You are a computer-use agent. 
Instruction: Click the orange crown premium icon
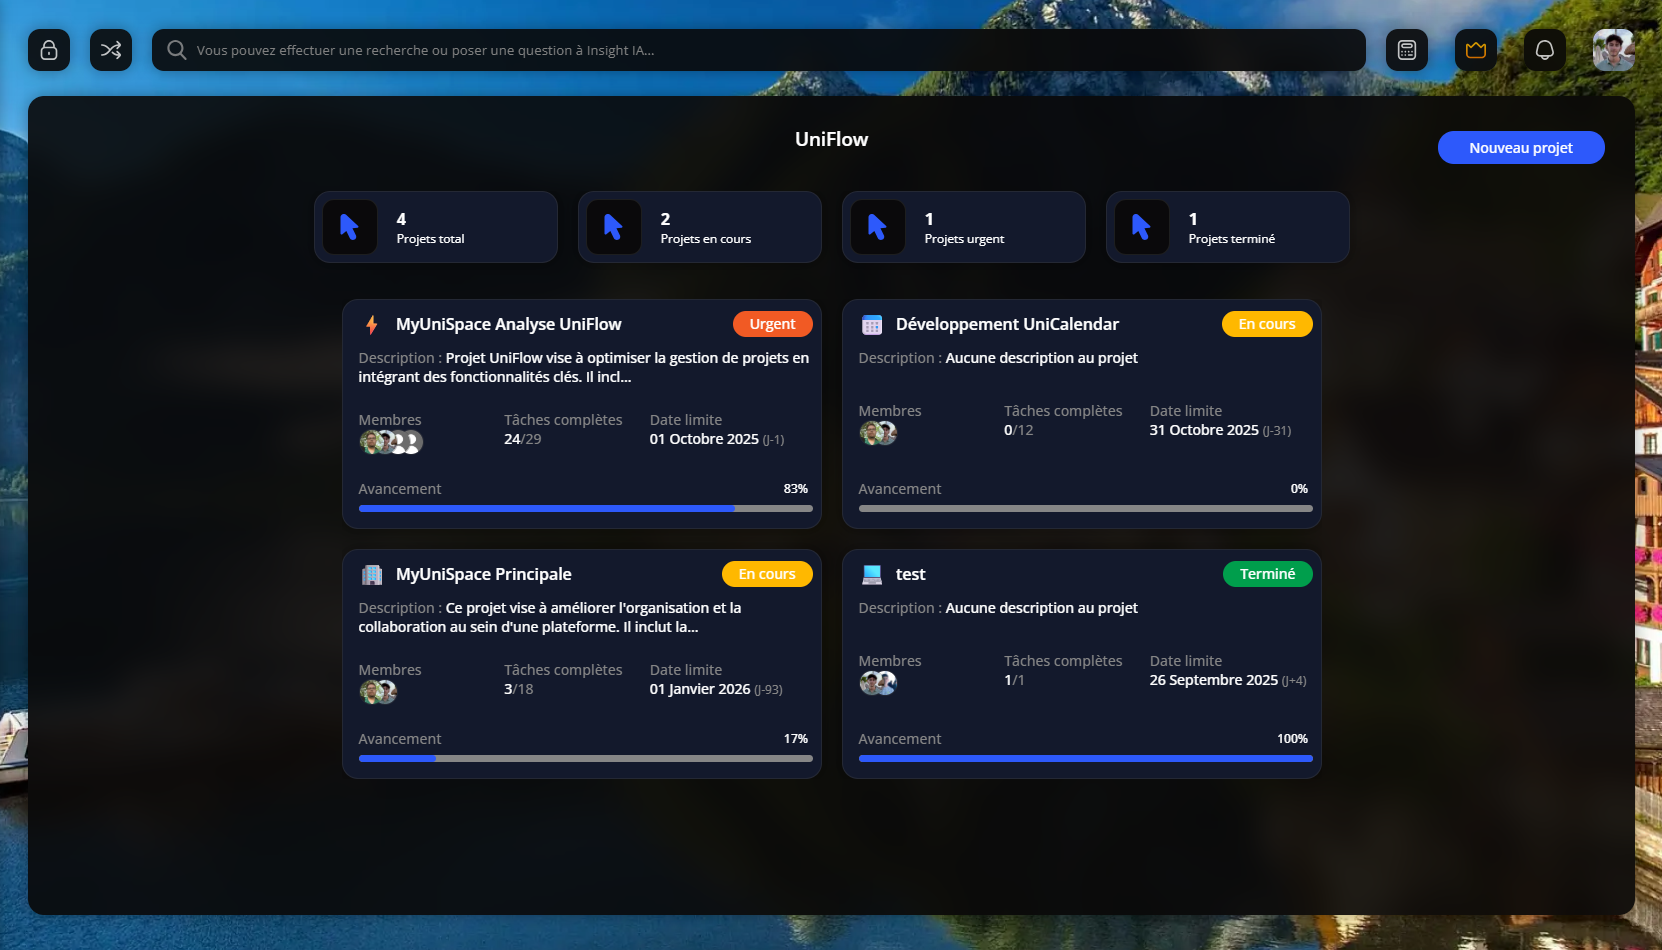click(1475, 50)
